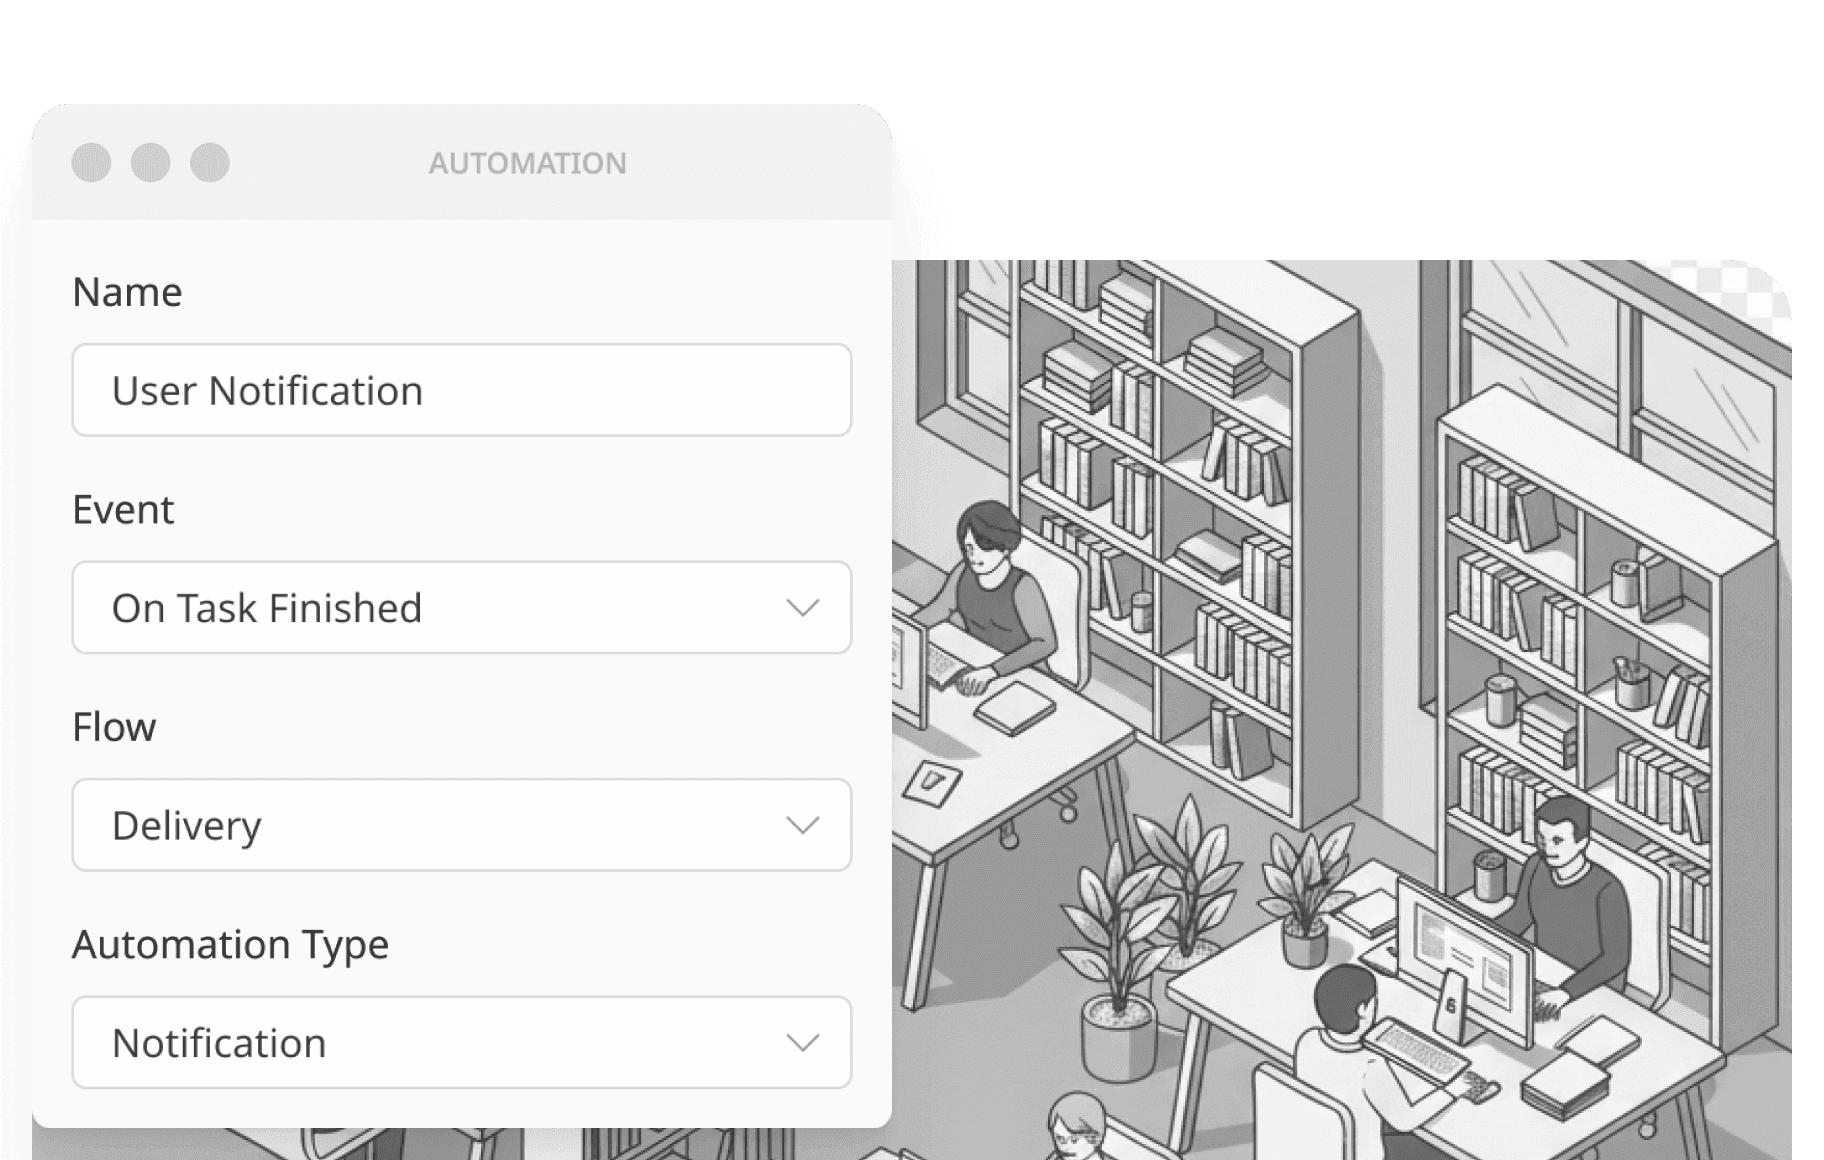Screen dimensions: 1824x1160
Task: Click the Name field label
Action: tap(127, 292)
